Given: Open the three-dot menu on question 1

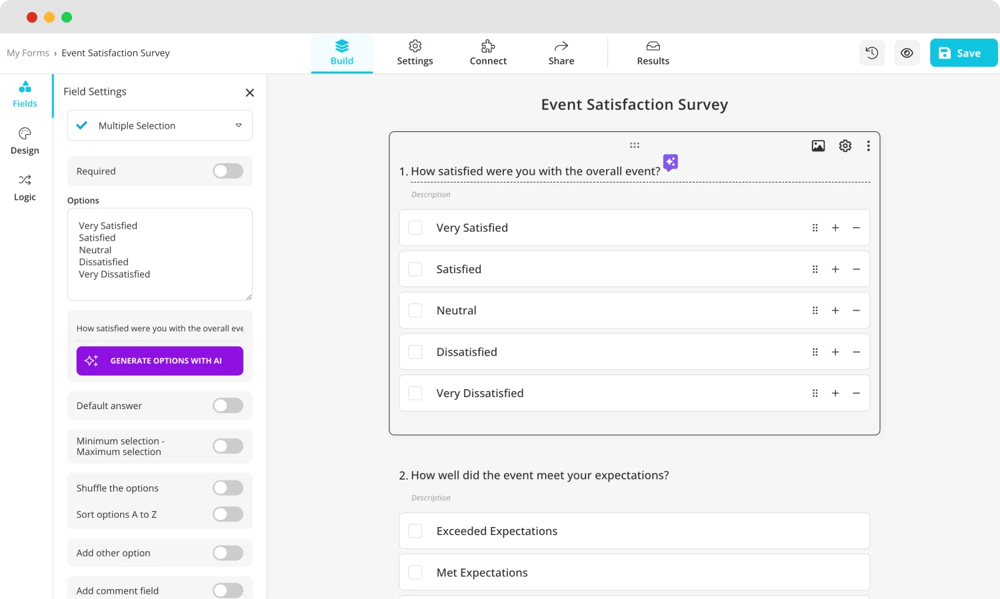Looking at the screenshot, I should (868, 146).
